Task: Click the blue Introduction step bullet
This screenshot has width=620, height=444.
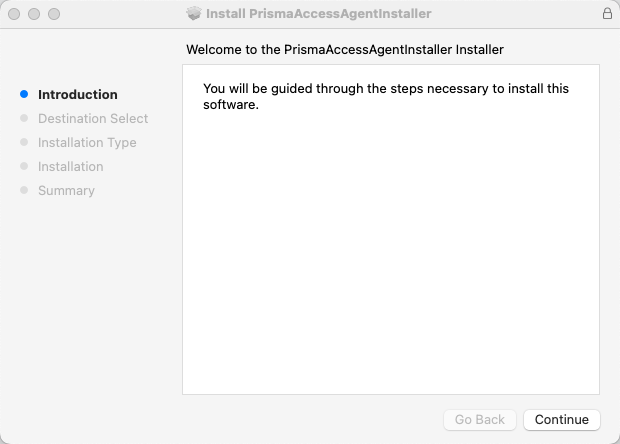Action: 24,95
